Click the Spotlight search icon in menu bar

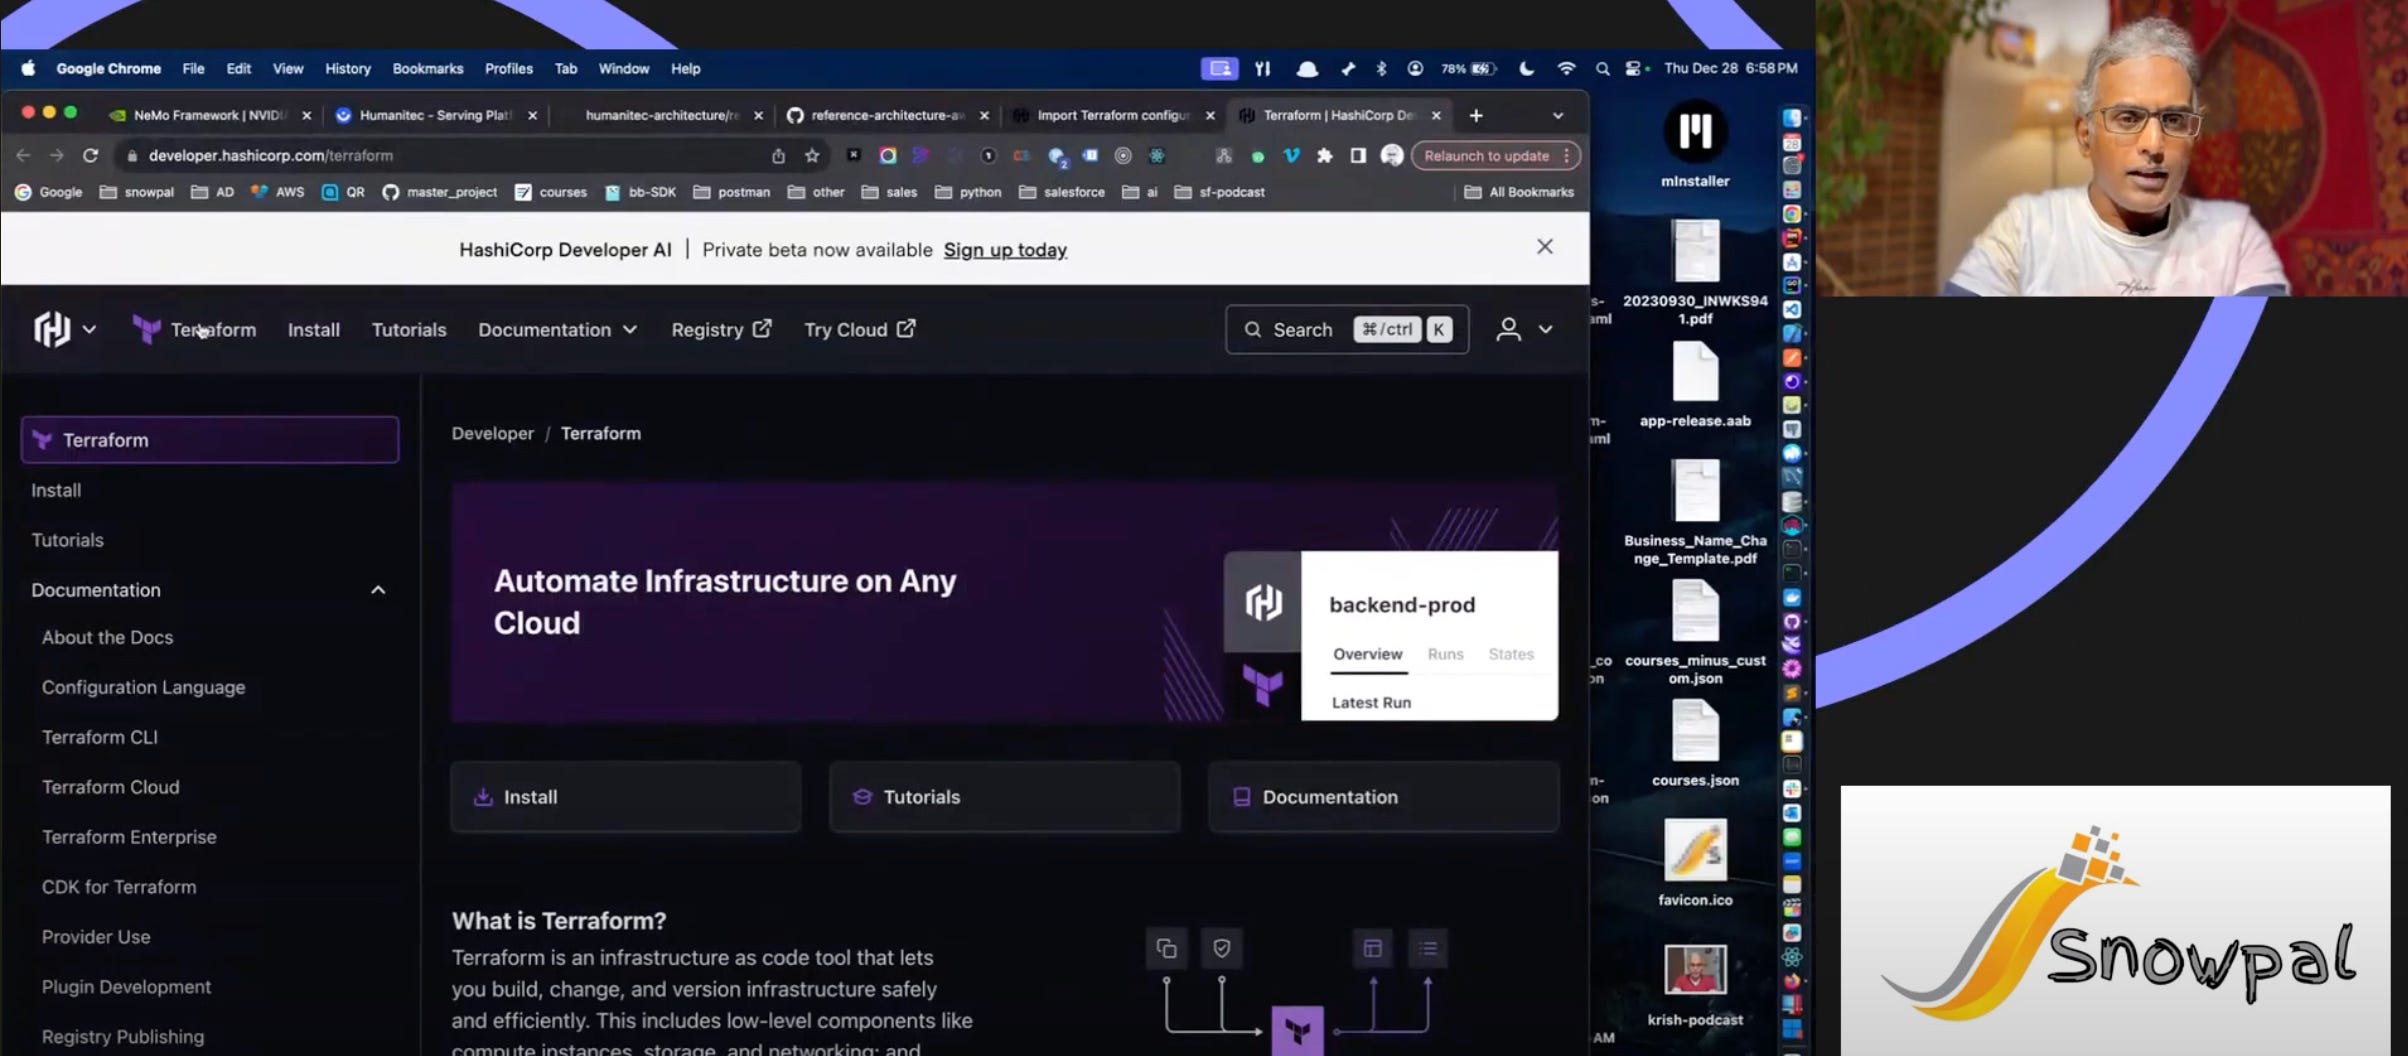(1602, 69)
